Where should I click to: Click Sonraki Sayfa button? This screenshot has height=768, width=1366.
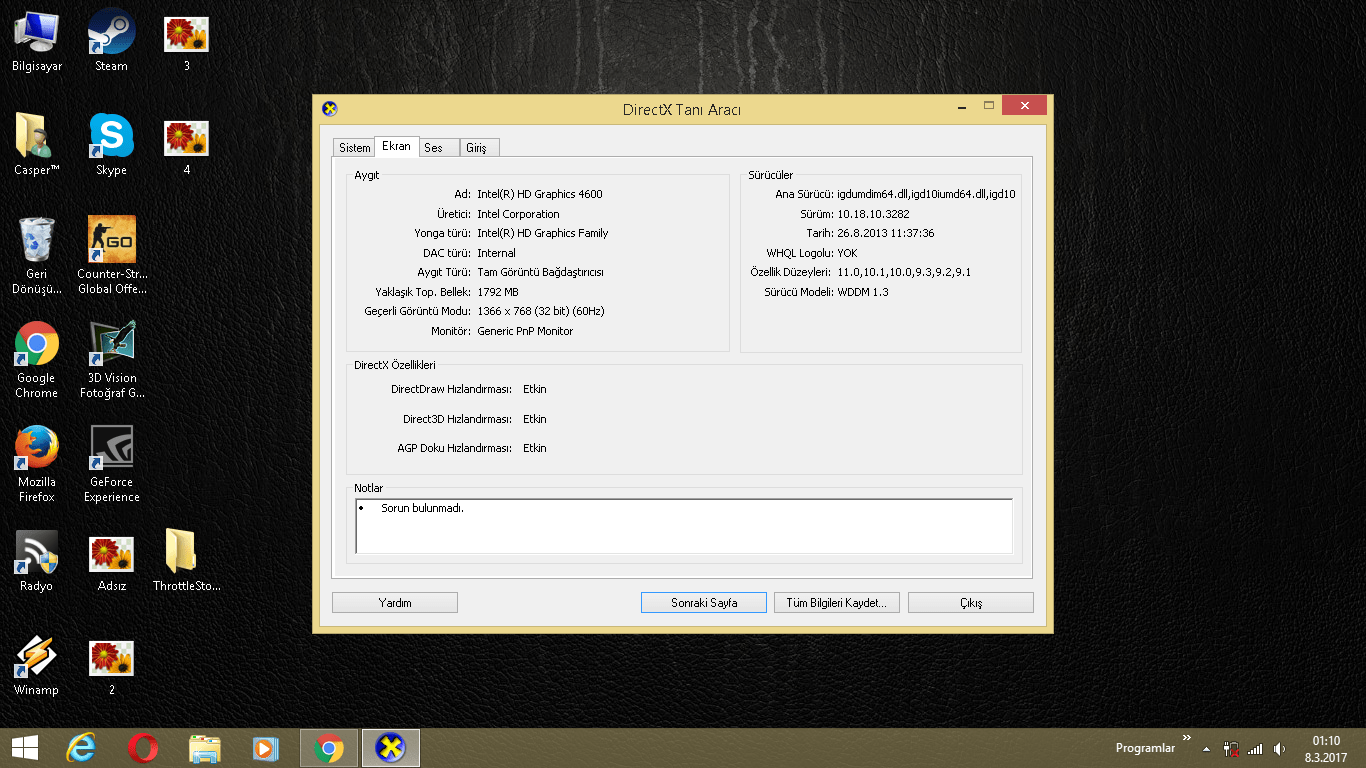point(704,603)
